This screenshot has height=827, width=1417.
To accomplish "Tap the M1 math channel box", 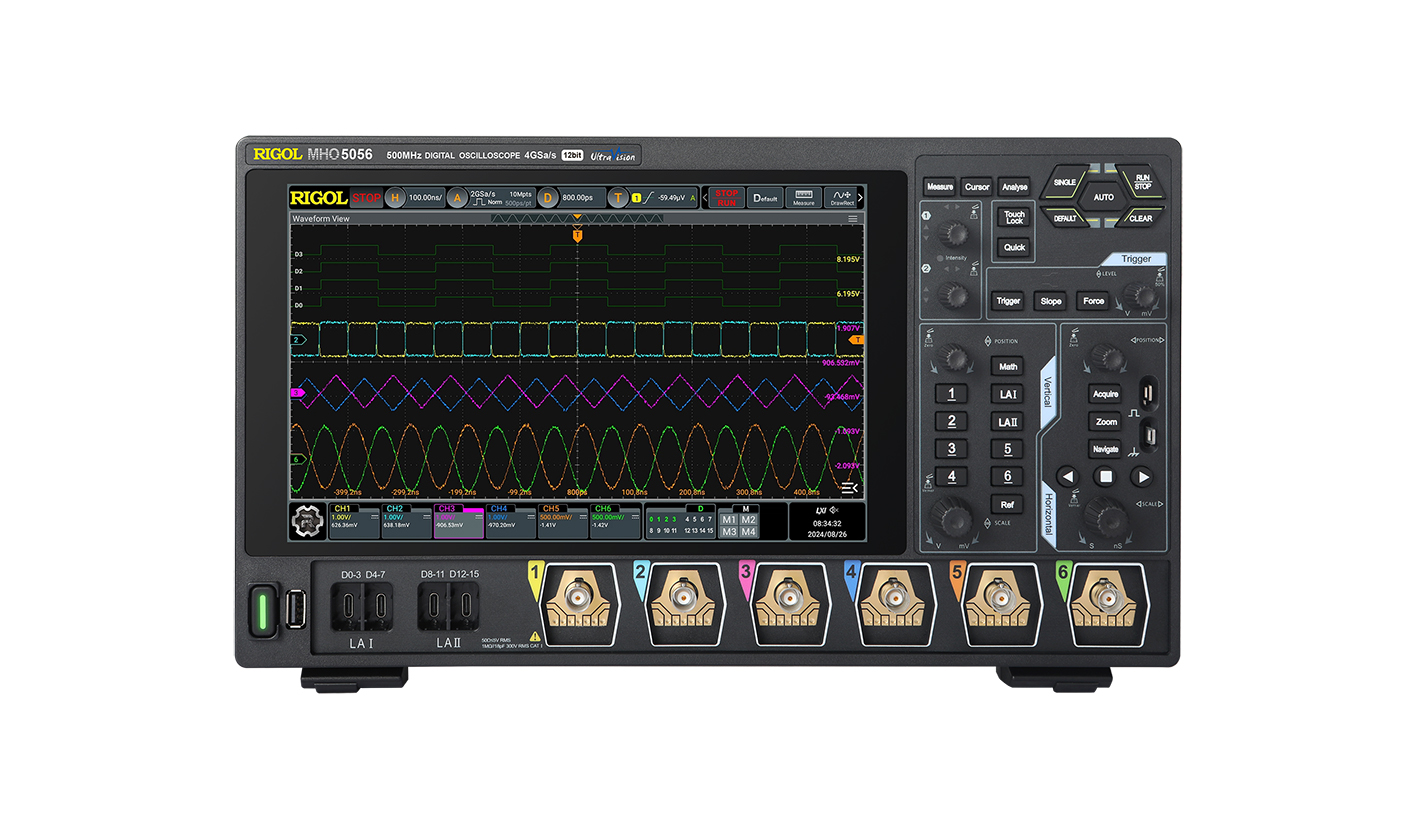I will click(x=729, y=520).
